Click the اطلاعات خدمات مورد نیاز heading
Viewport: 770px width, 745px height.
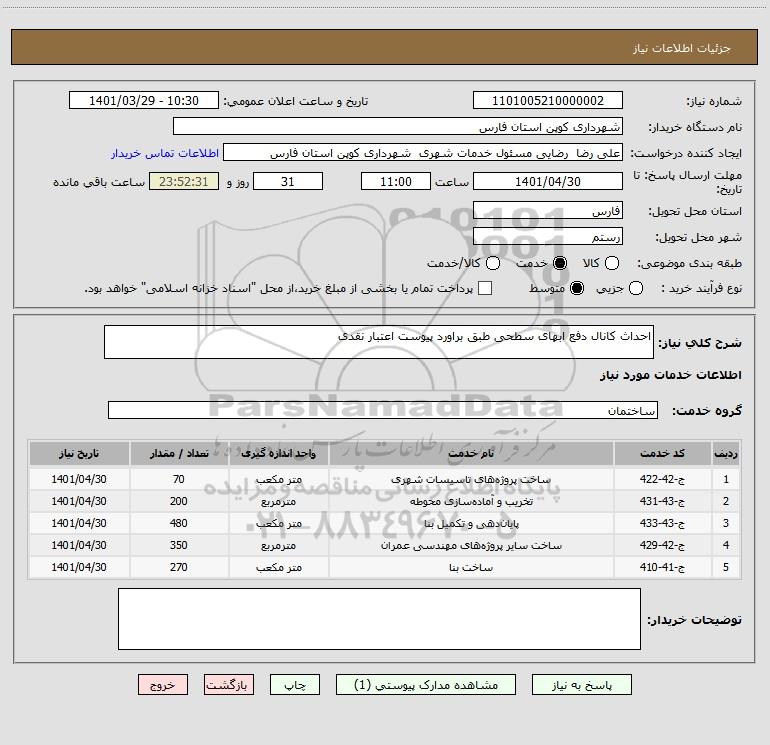670,375
